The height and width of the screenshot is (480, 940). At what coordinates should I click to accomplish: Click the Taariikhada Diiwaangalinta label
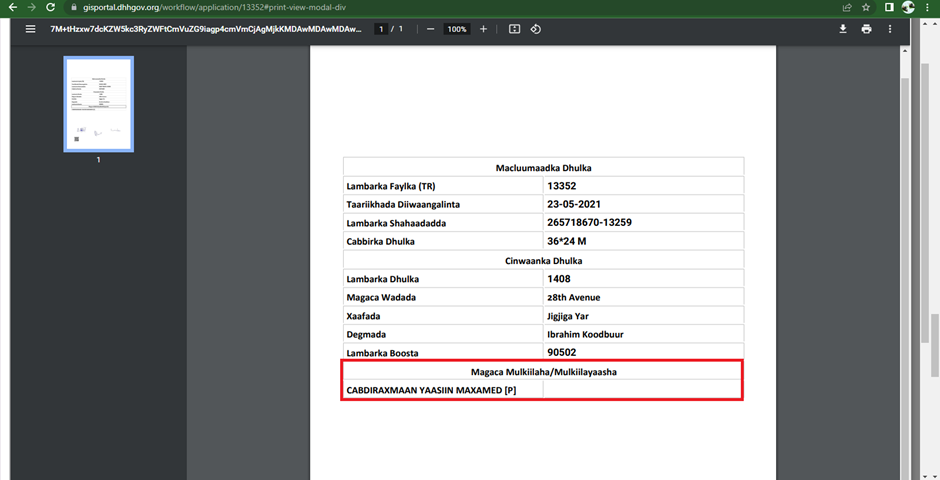[x=403, y=204]
